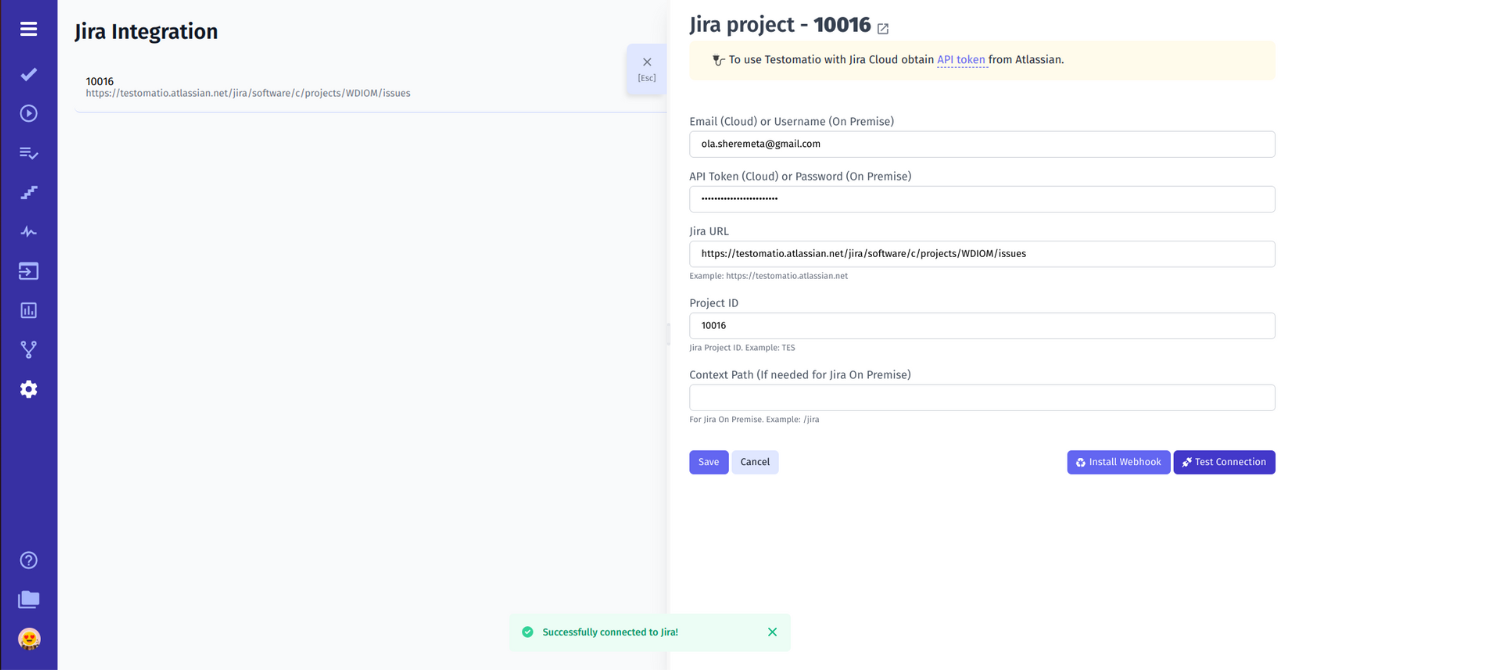Open the Help question-mark icon

[27, 560]
